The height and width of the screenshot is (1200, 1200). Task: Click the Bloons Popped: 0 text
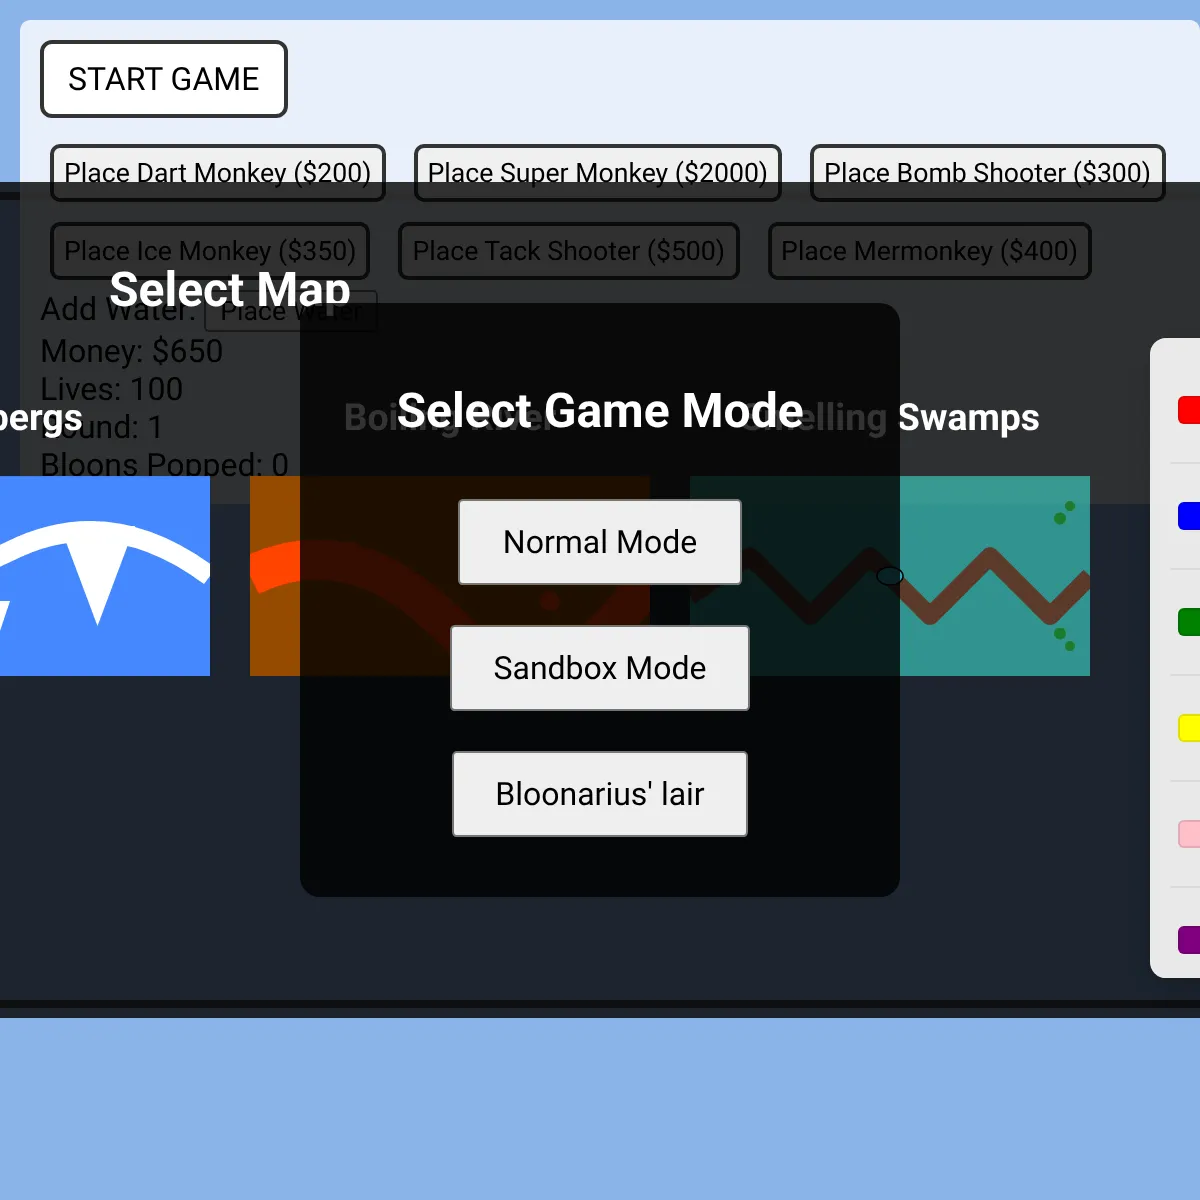[x=165, y=465]
